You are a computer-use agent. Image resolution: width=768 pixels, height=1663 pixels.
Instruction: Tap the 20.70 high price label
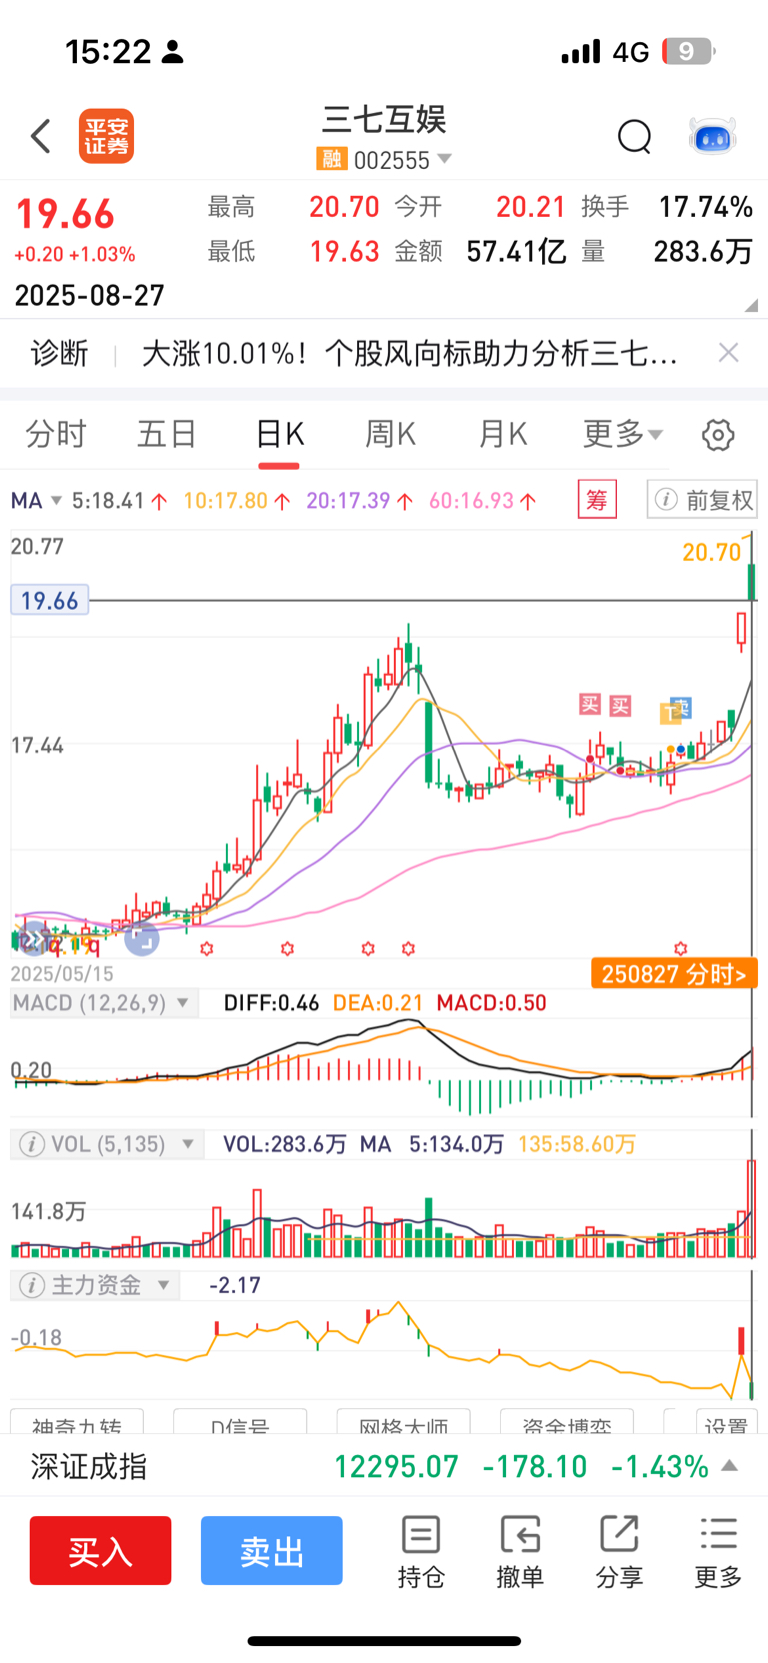click(711, 552)
